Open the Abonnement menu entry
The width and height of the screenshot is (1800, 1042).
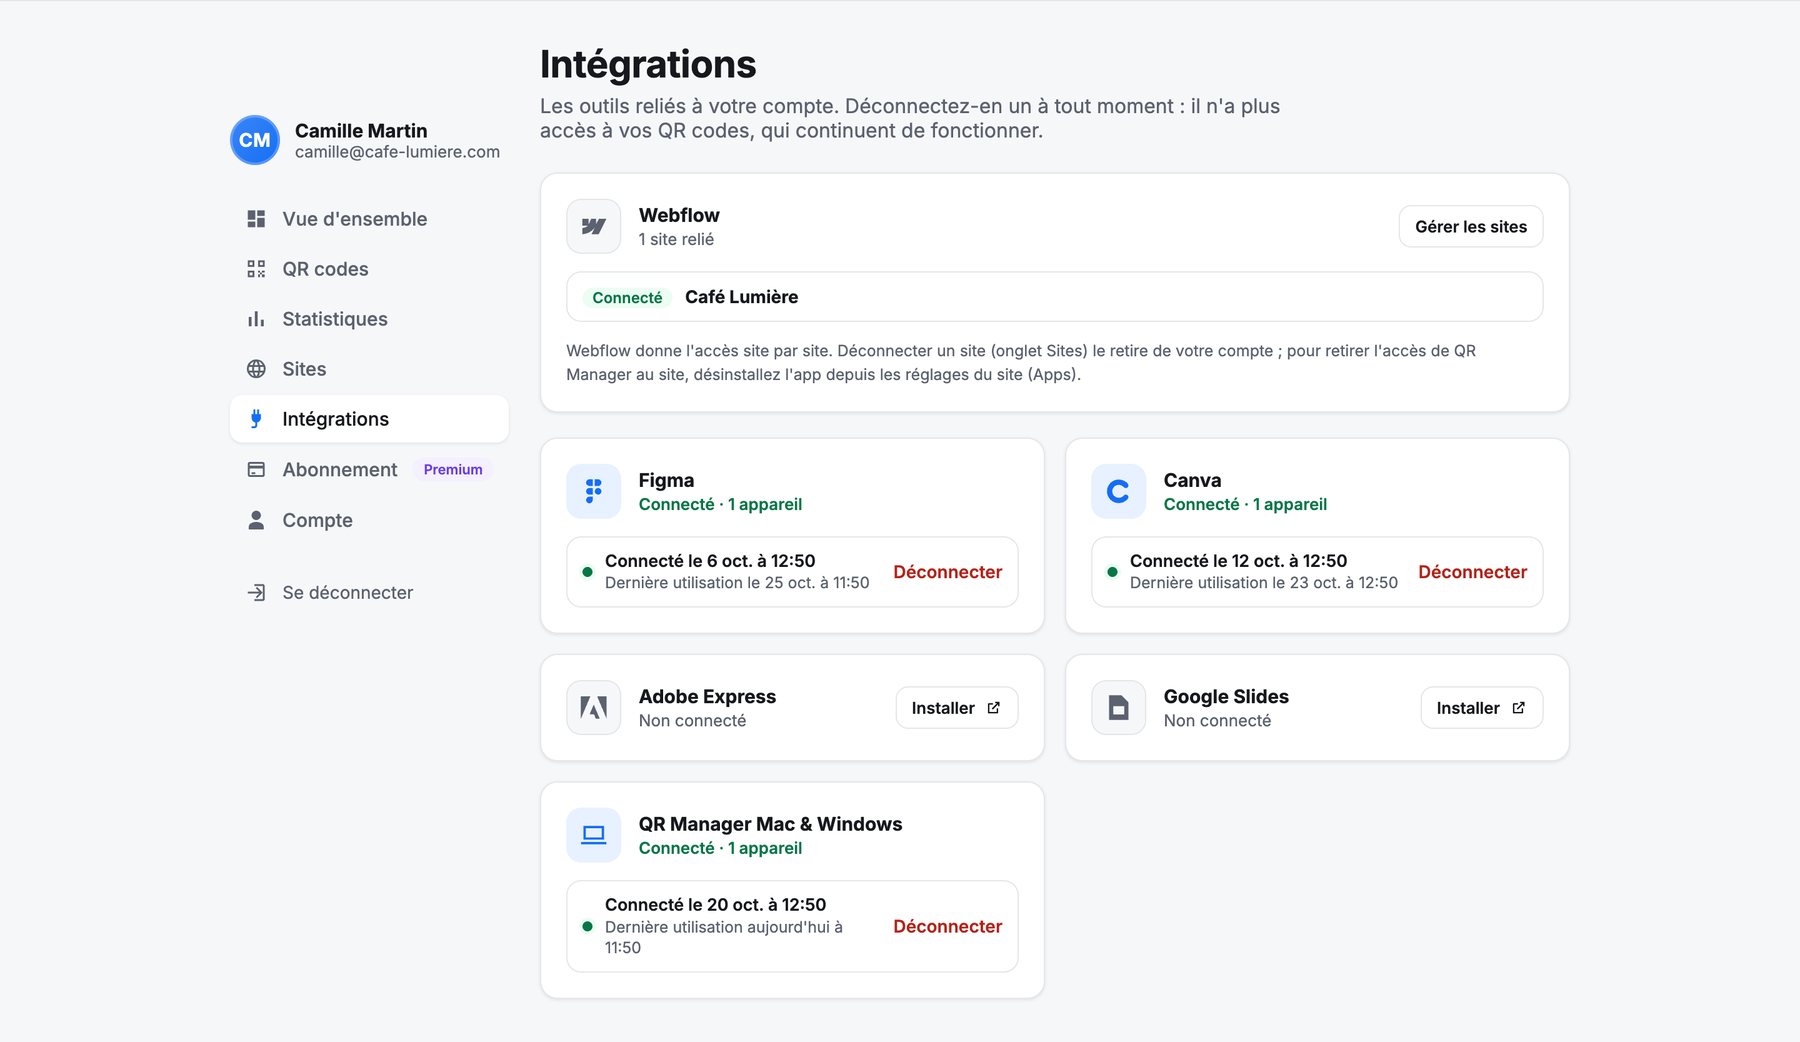pos(369,470)
